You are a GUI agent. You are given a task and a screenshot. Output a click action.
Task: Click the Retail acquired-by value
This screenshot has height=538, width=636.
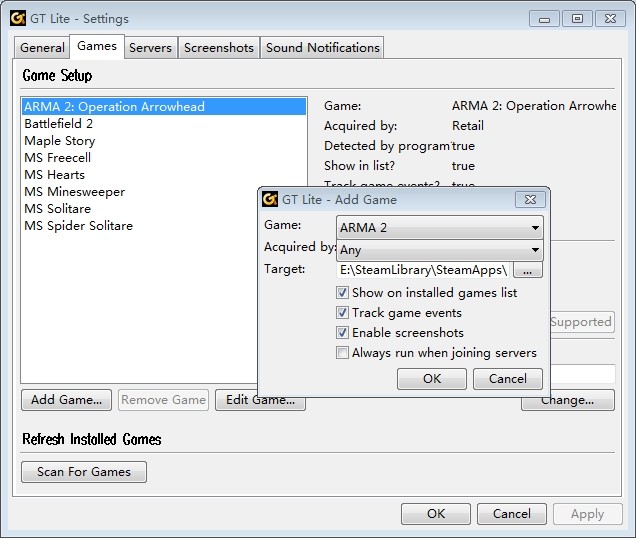pos(468,126)
